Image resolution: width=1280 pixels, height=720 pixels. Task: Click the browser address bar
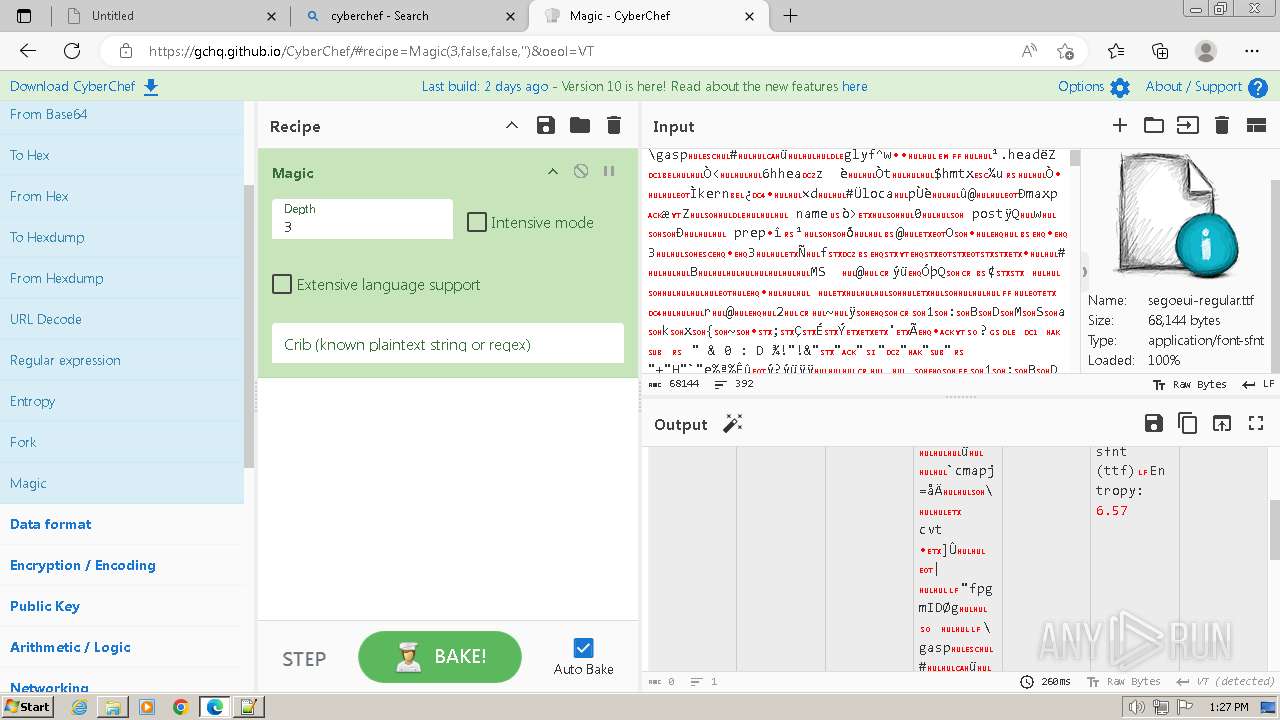(560, 51)
